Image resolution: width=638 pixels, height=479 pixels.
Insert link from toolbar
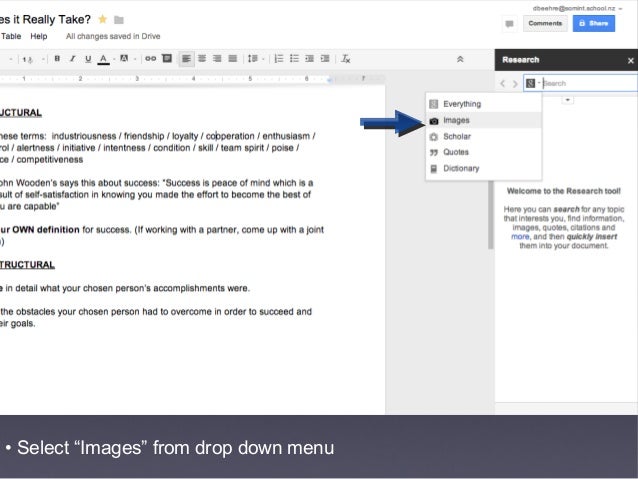[150, 58]
